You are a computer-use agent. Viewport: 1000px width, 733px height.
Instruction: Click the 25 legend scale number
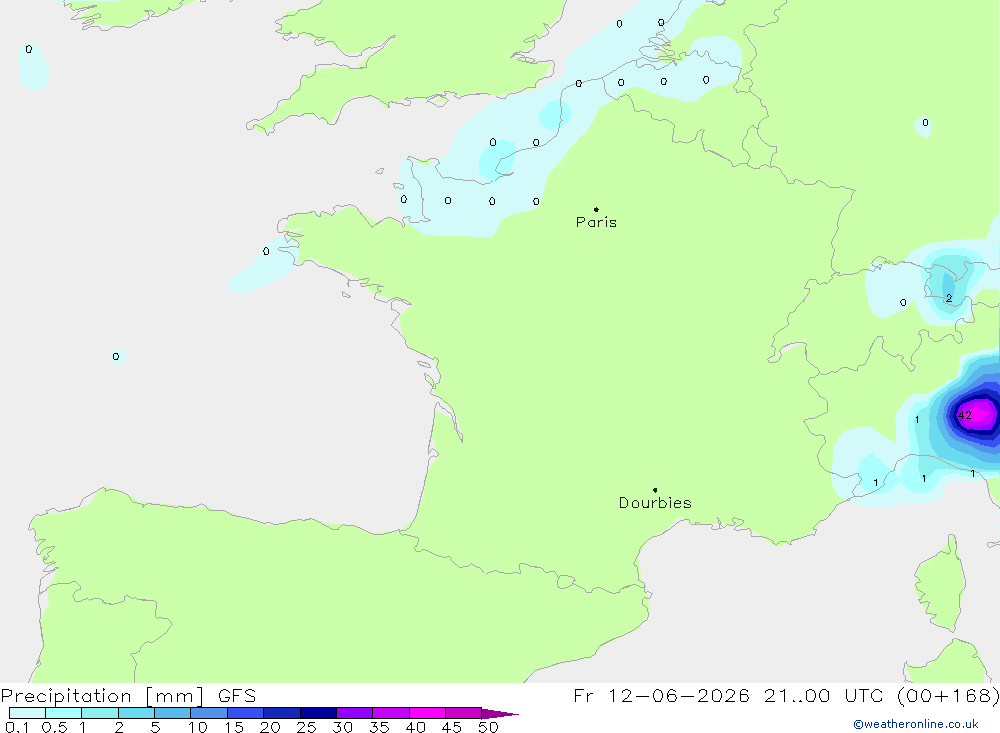(x=306, y=727)
